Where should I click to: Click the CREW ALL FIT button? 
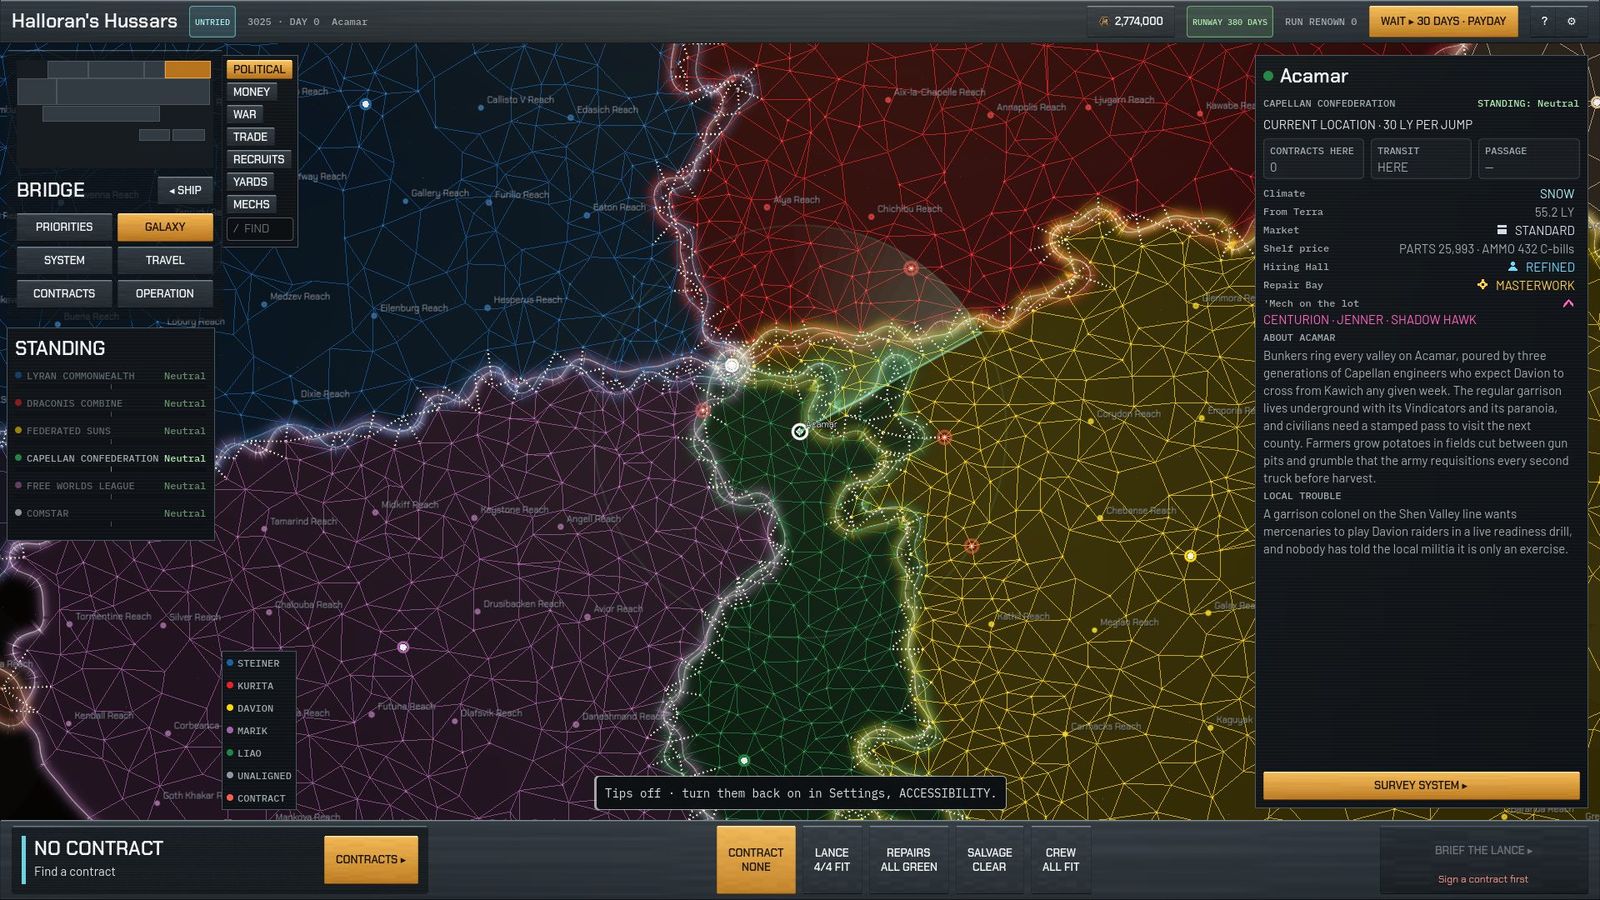[x=1061, y=860]
